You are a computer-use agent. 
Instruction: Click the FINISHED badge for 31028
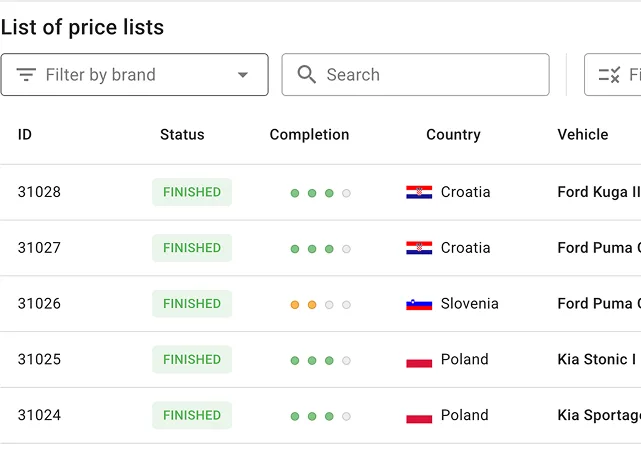[x=192, y=192]
